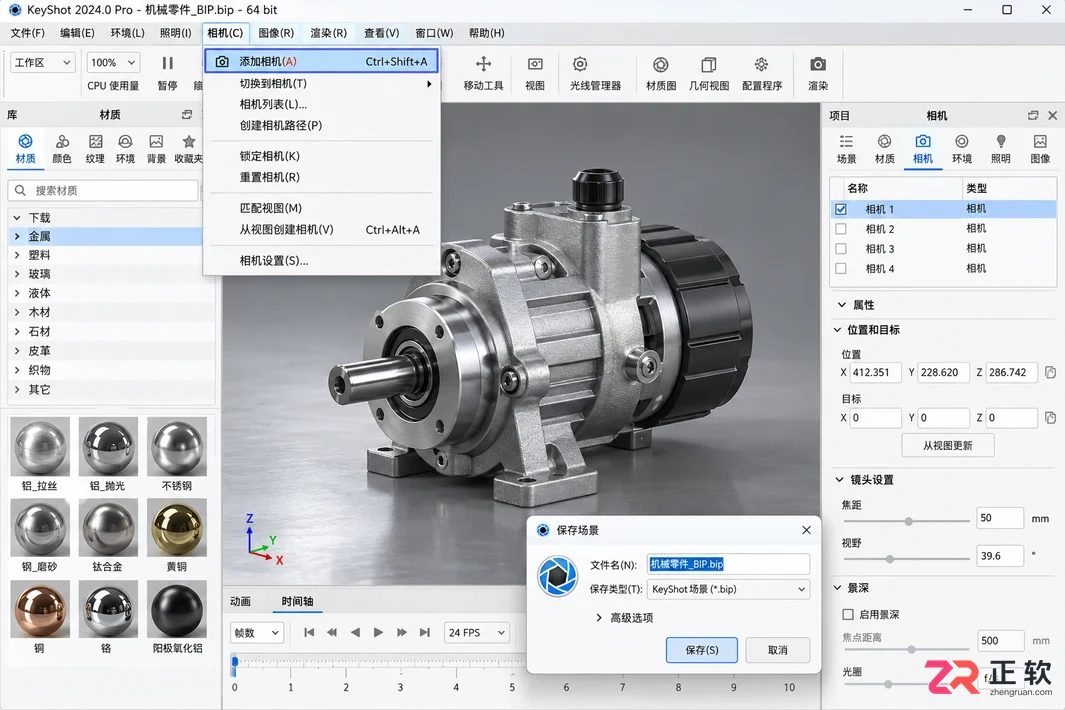Select the library Materials (材质) tab icon
1065x710 pixels.
[25, 141]
